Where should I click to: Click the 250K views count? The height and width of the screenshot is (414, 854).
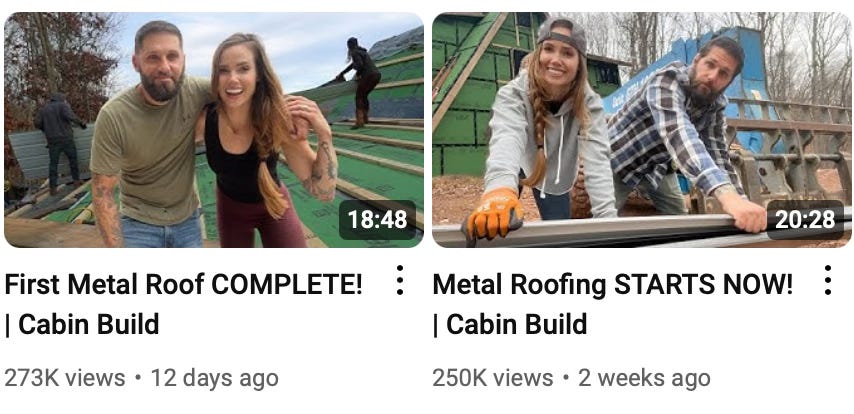coord(493,378)
